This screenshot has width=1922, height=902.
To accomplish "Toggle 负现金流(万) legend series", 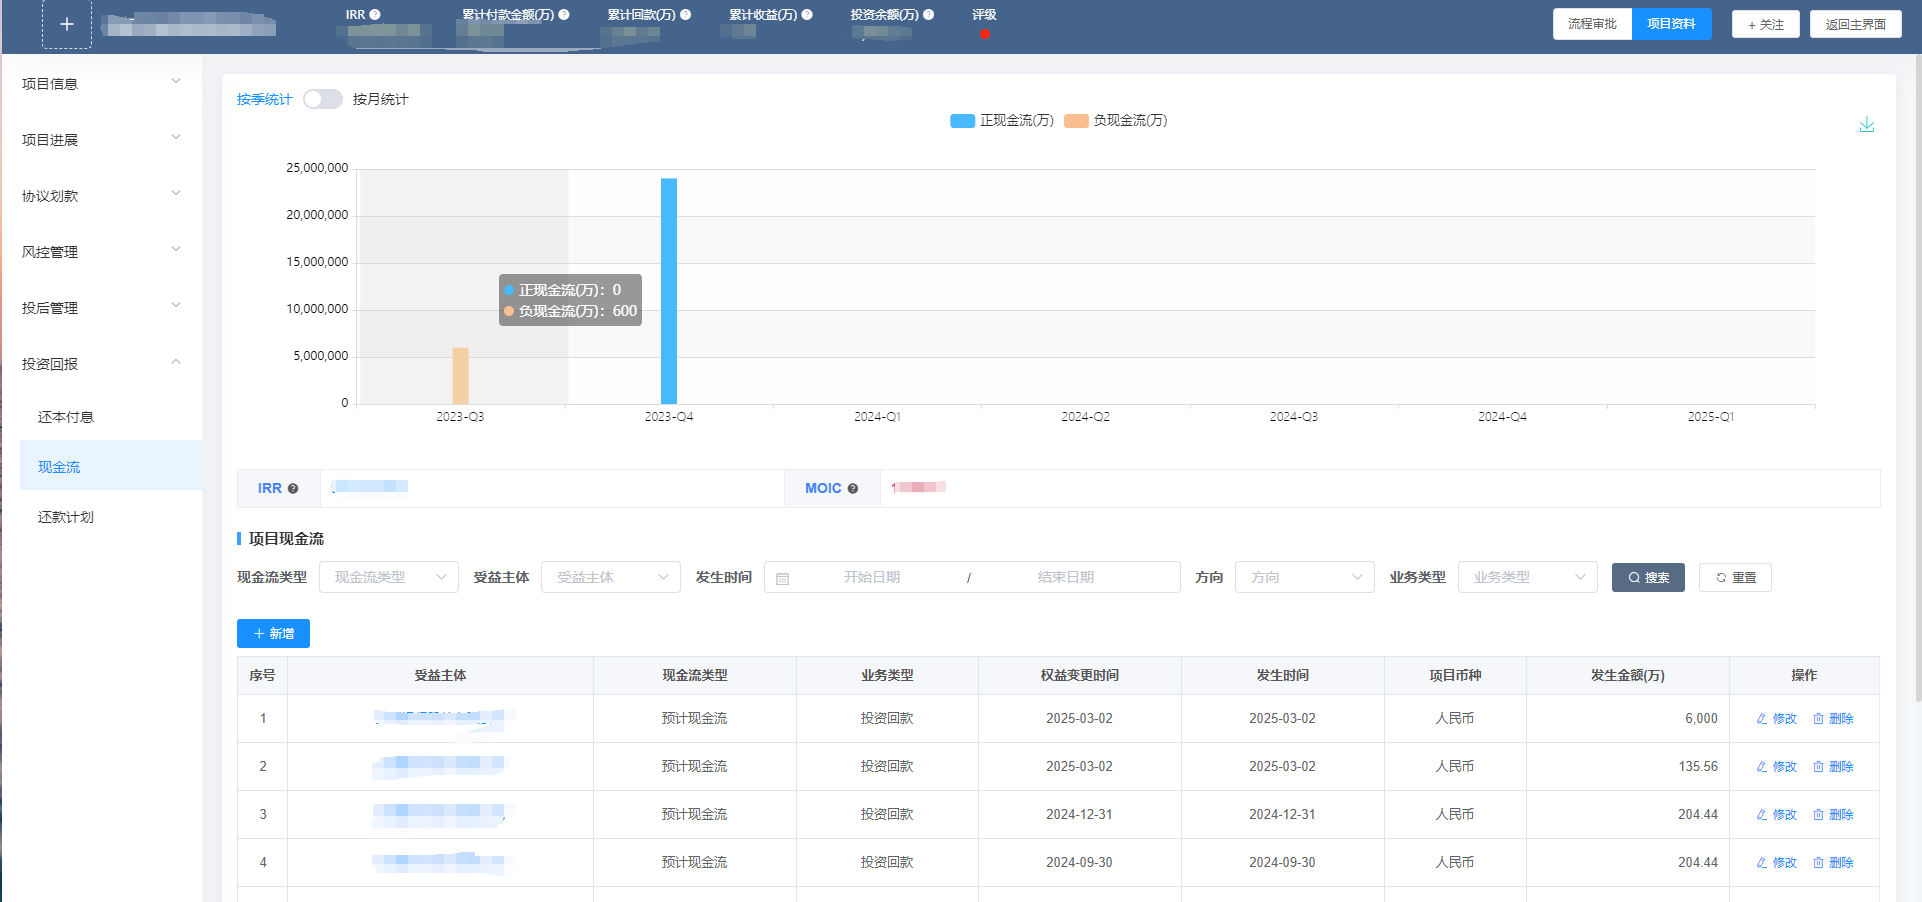I will pos(1116,121).
